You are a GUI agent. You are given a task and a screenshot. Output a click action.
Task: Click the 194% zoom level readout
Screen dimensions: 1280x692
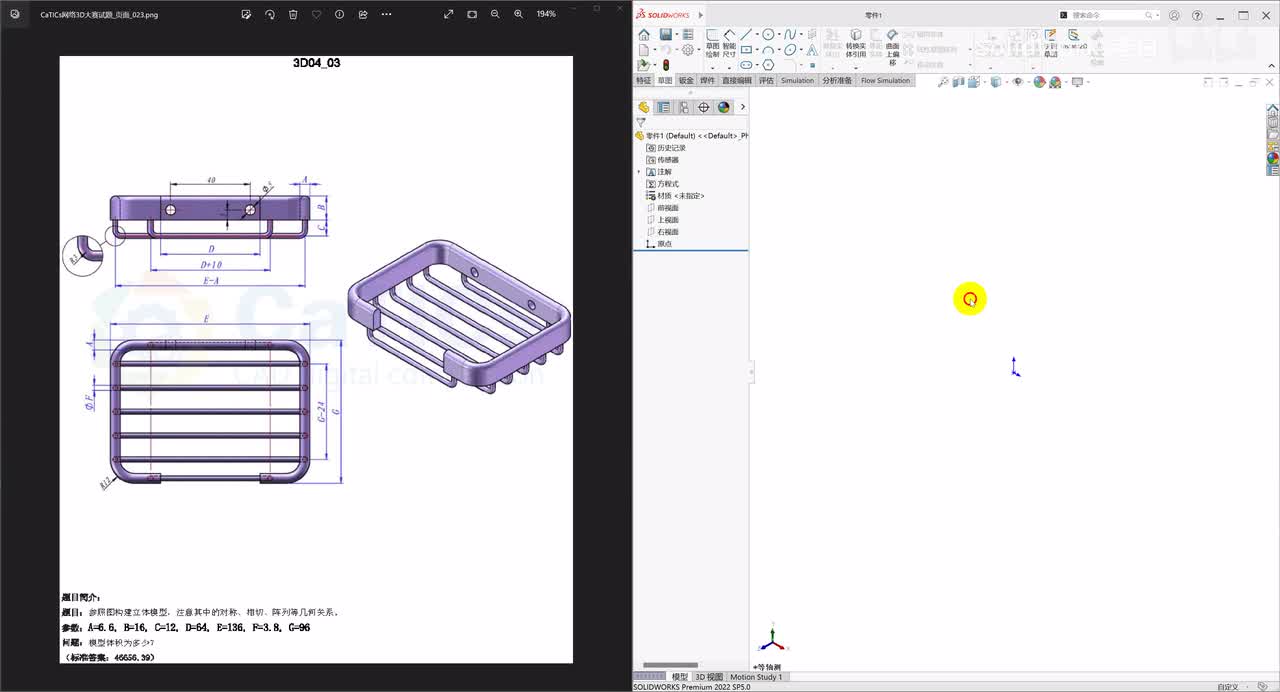pyautogui.click(x=546, y=14)
